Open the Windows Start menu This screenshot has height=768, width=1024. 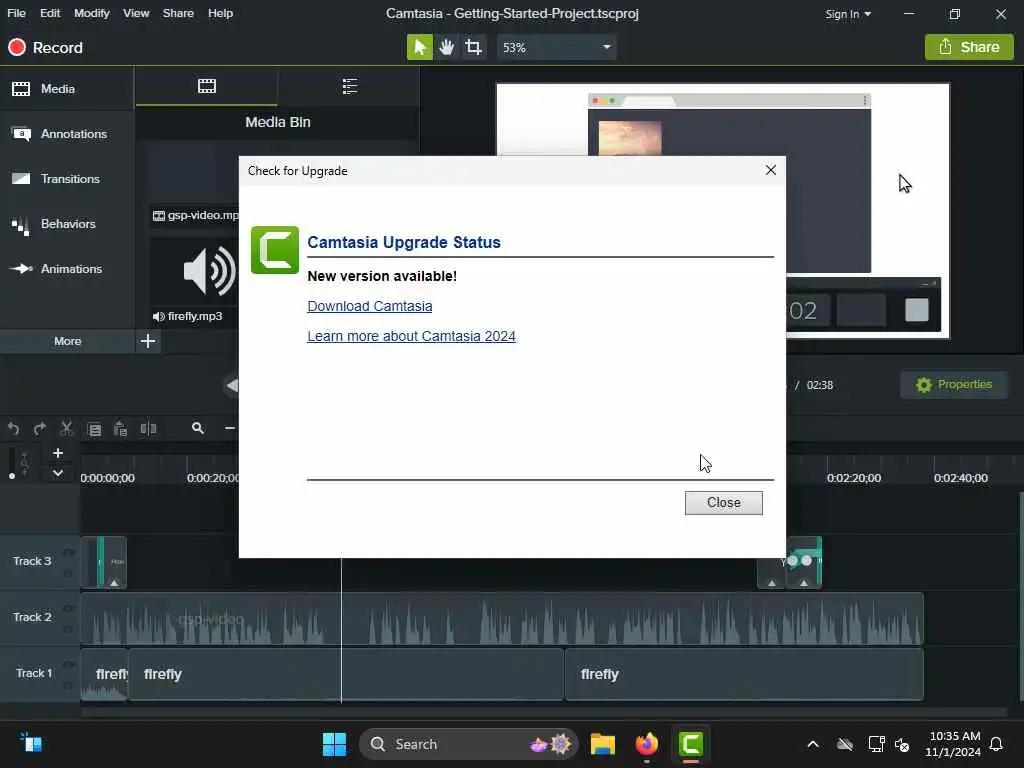point(334,744)
